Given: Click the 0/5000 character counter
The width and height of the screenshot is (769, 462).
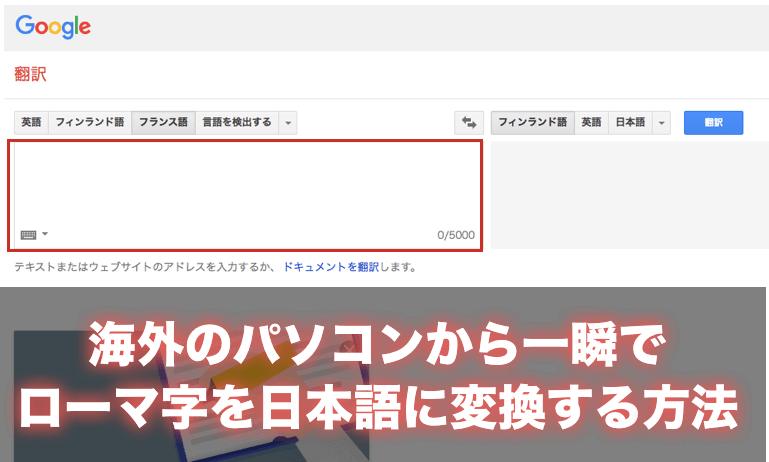Looking at the screenshot, I should tap(455, 236).
